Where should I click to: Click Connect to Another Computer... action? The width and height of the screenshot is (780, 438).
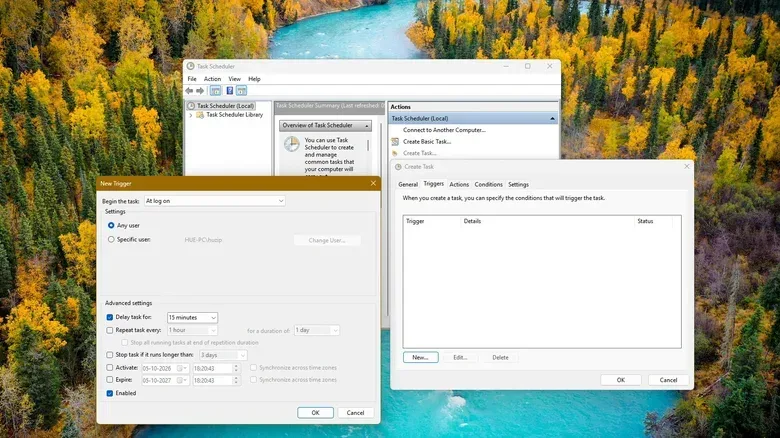(x=444, y=130)
